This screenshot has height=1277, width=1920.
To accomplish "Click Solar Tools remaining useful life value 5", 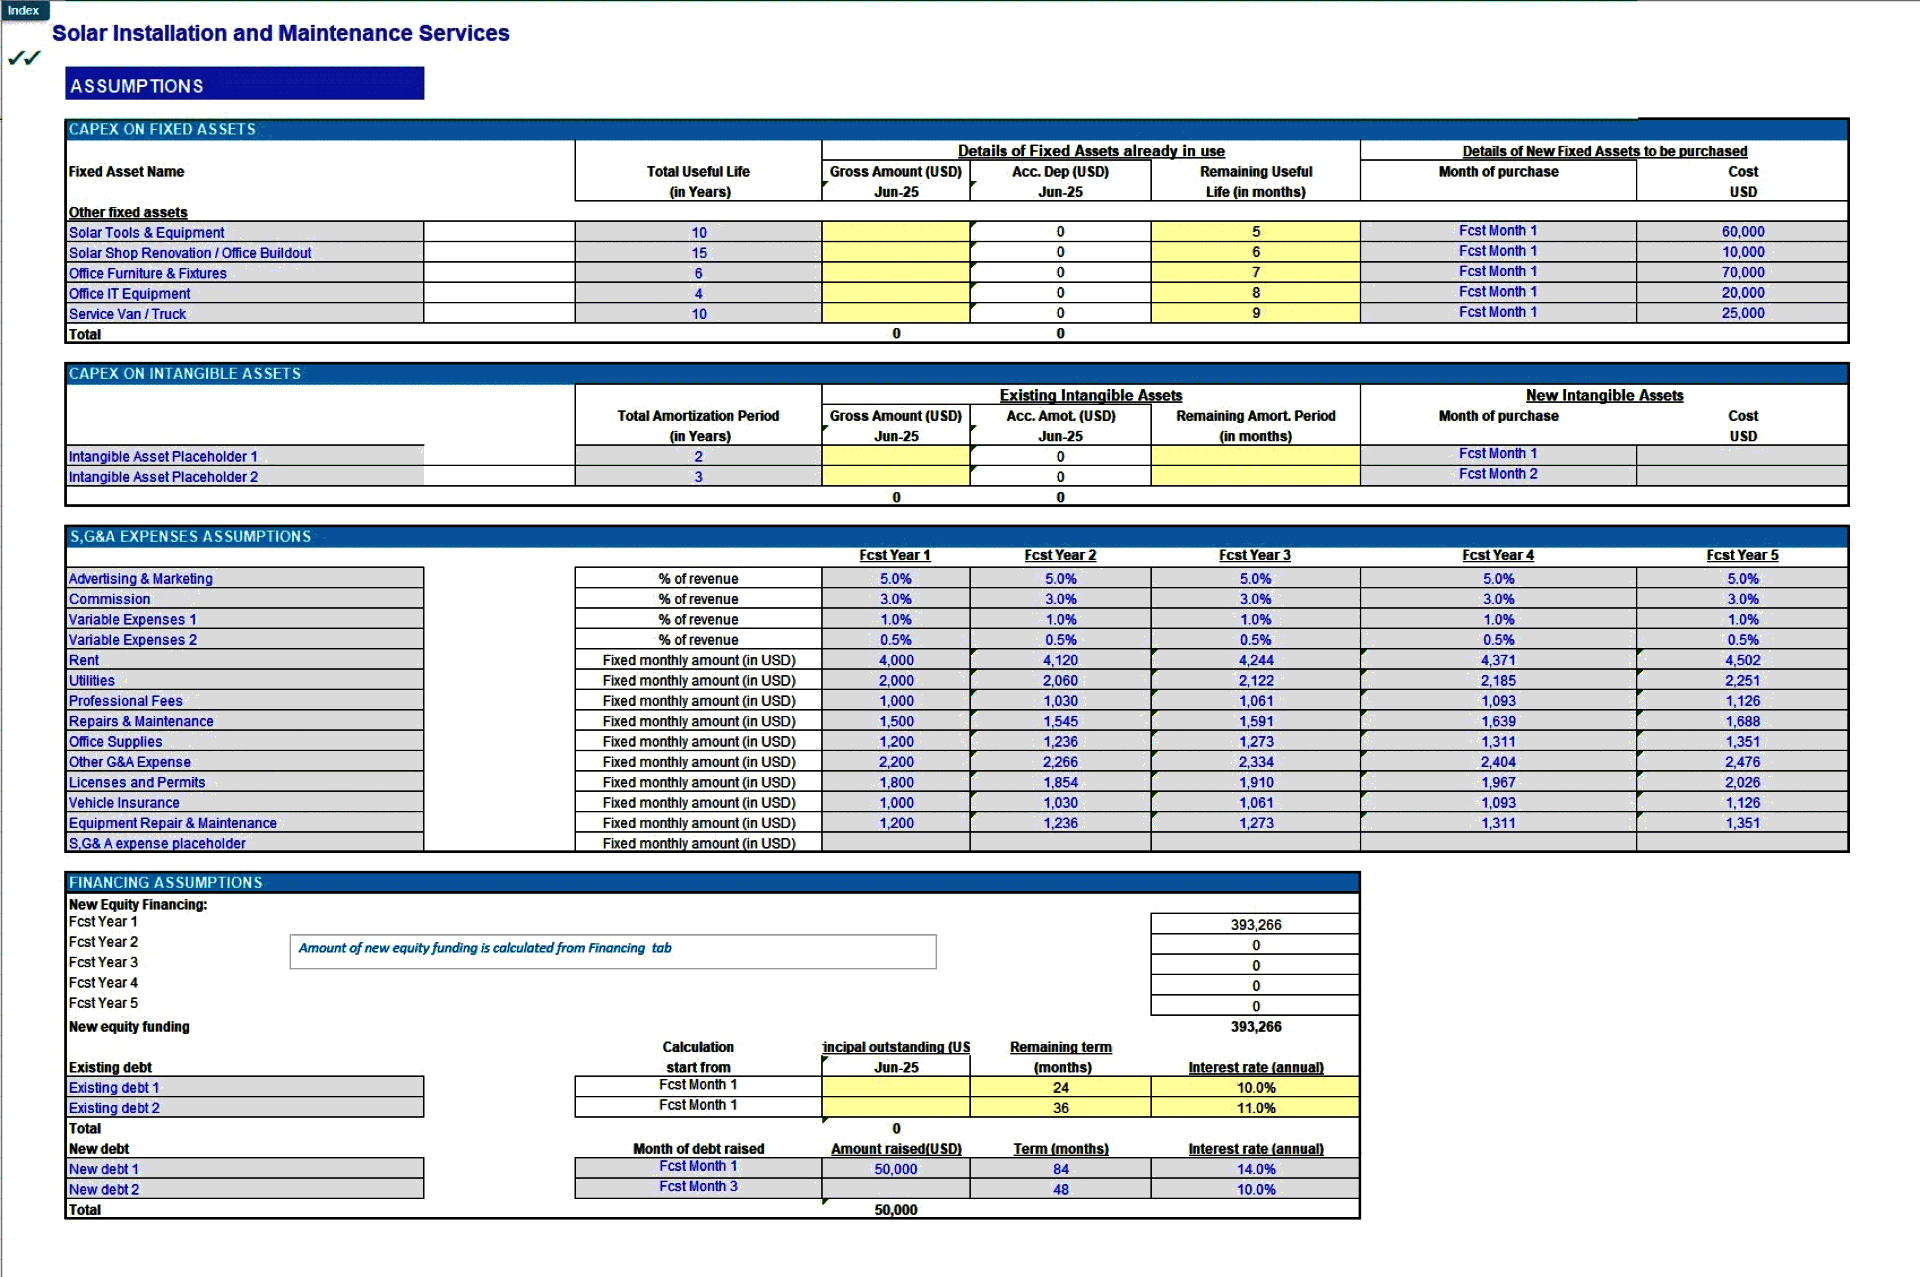I will tap(1255, 232).
